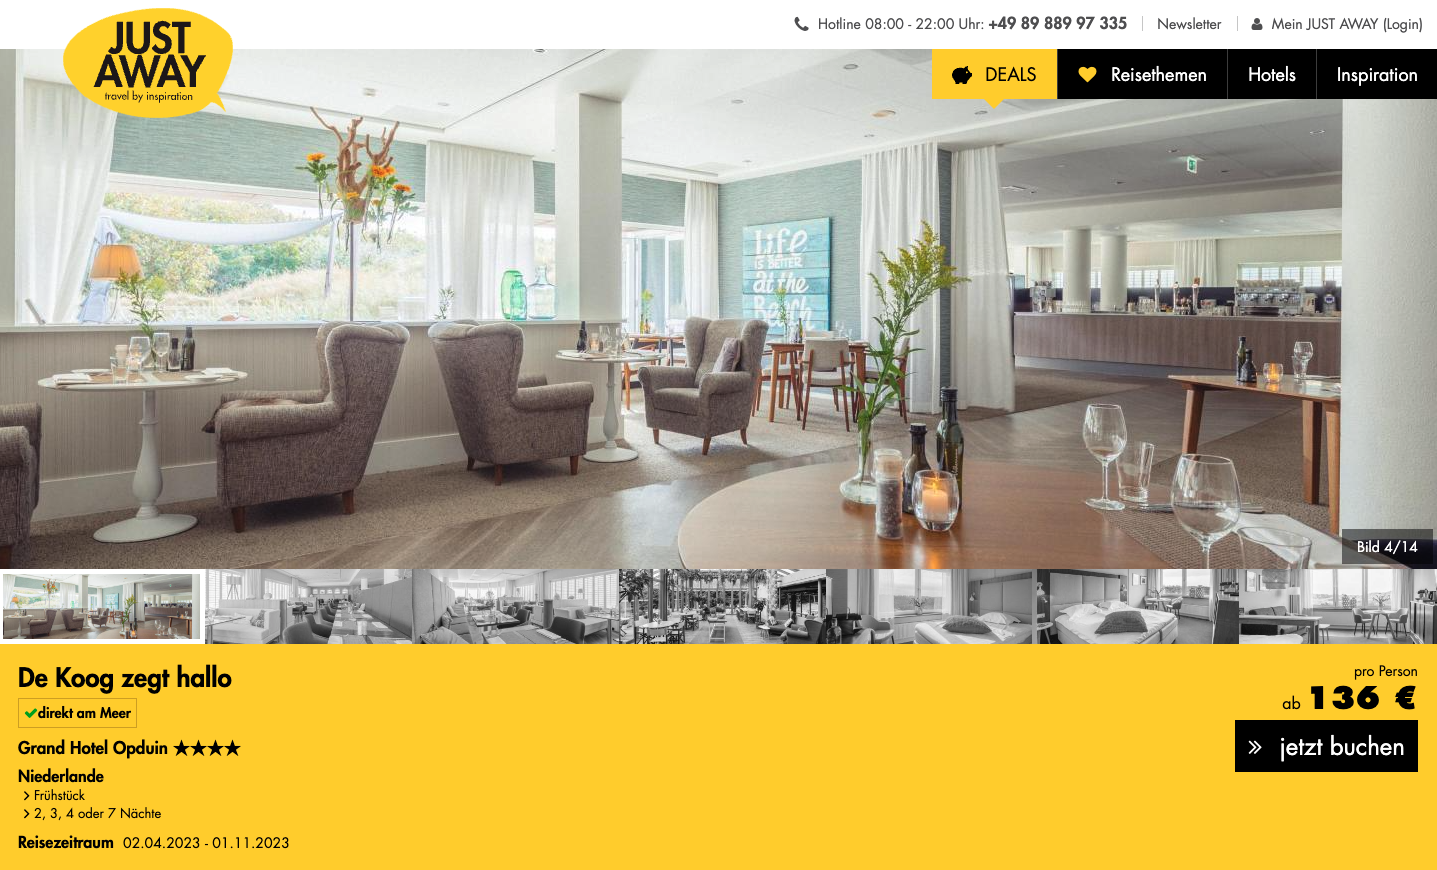This screenshot has width=1437, height=870.
Task: Click the green checkmark in direkt am Meer
Action: click(31, 713)
